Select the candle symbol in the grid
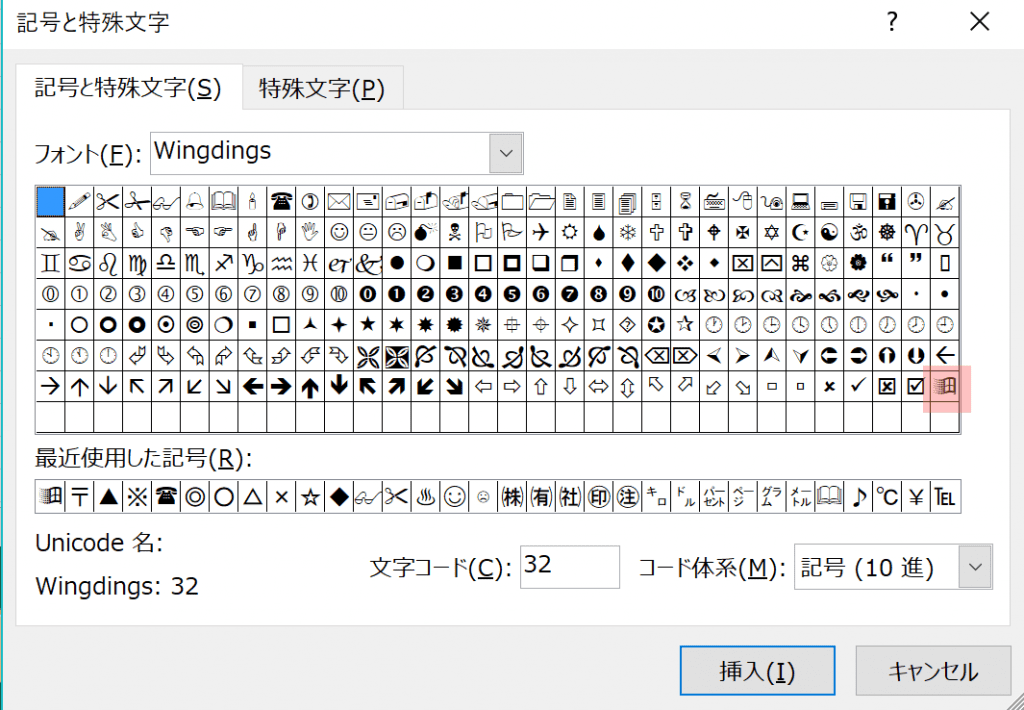Screen dimensions: 1024x710 253,201
